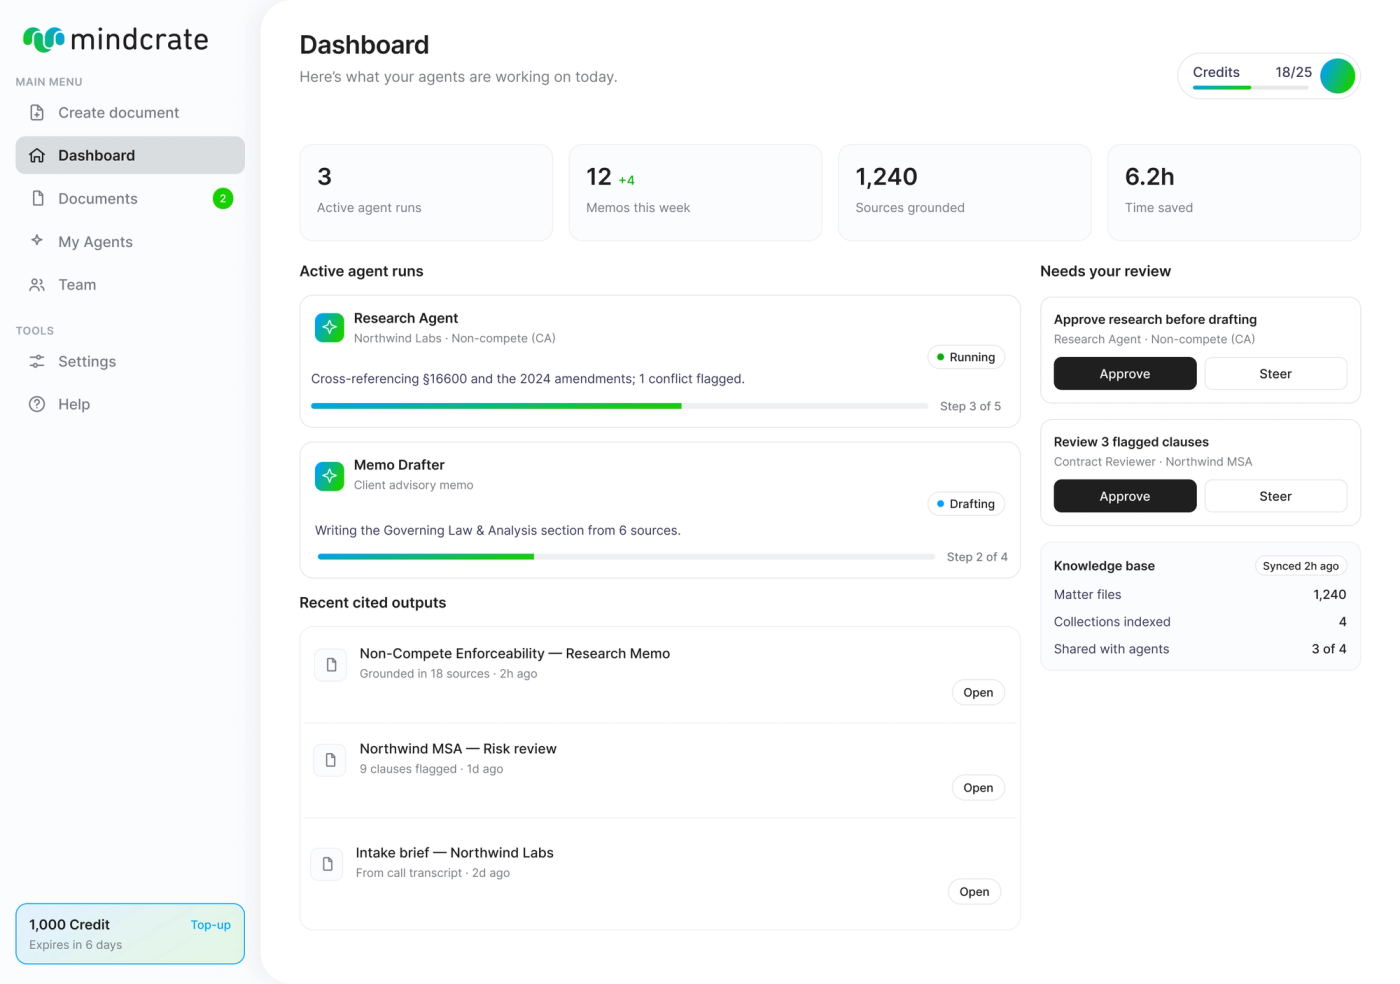The width and height of the screenshot is (1400, 984).
Task: Click the Memos this week stat card
Action: [695, 193]
